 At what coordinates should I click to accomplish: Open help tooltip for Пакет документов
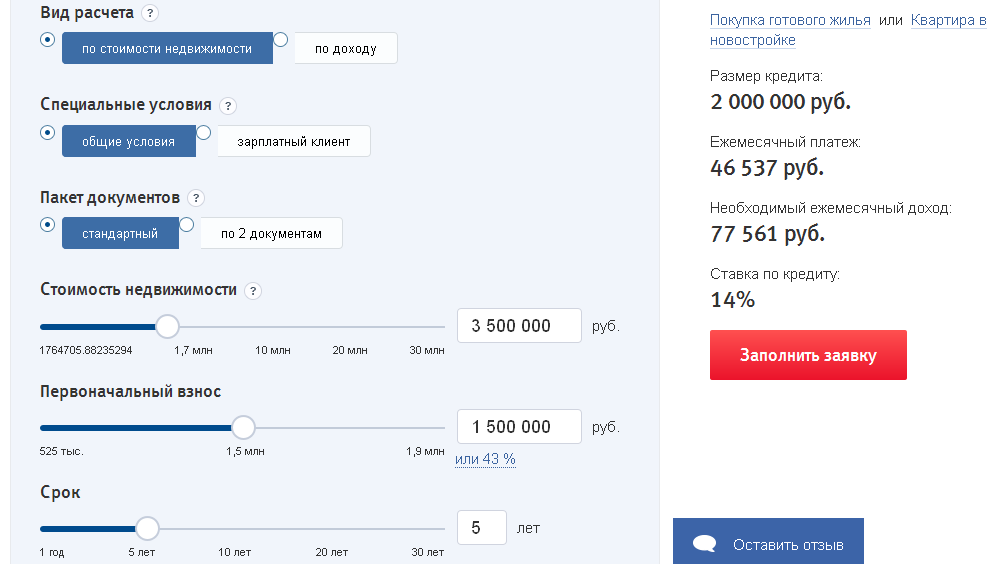click(196, 198)
